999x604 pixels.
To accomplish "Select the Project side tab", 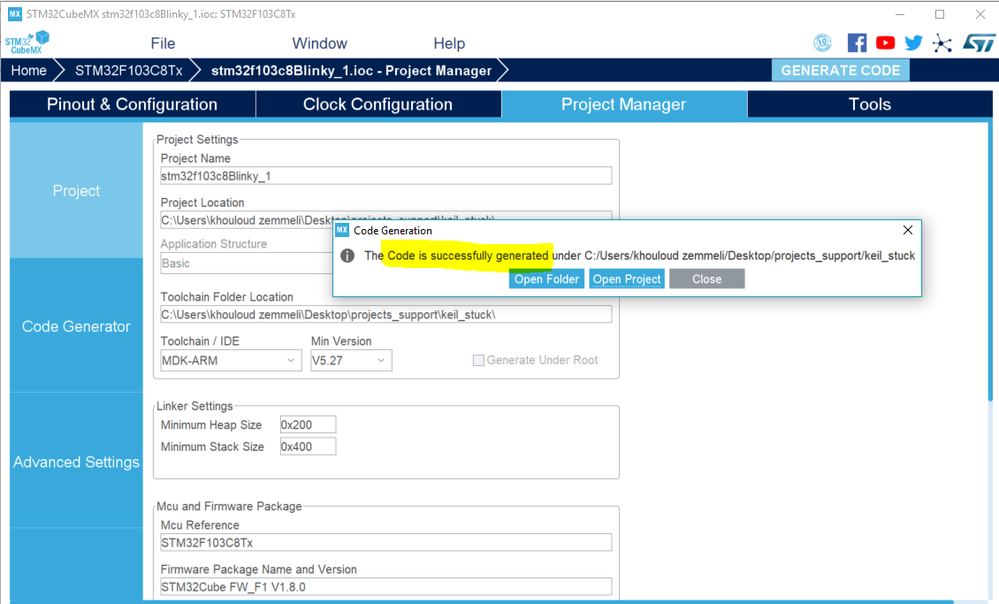I will 76,191.
